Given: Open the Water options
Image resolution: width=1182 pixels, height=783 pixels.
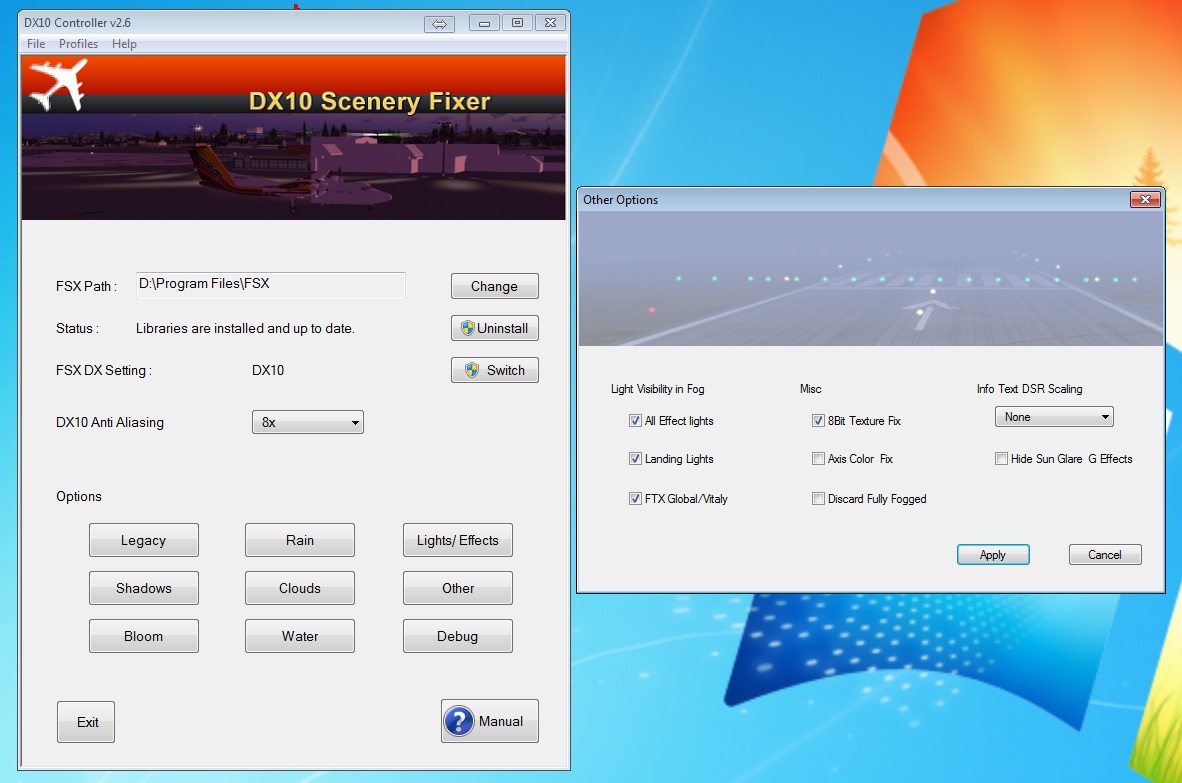Looking at the screenshot, I should (x=299, y=636).
